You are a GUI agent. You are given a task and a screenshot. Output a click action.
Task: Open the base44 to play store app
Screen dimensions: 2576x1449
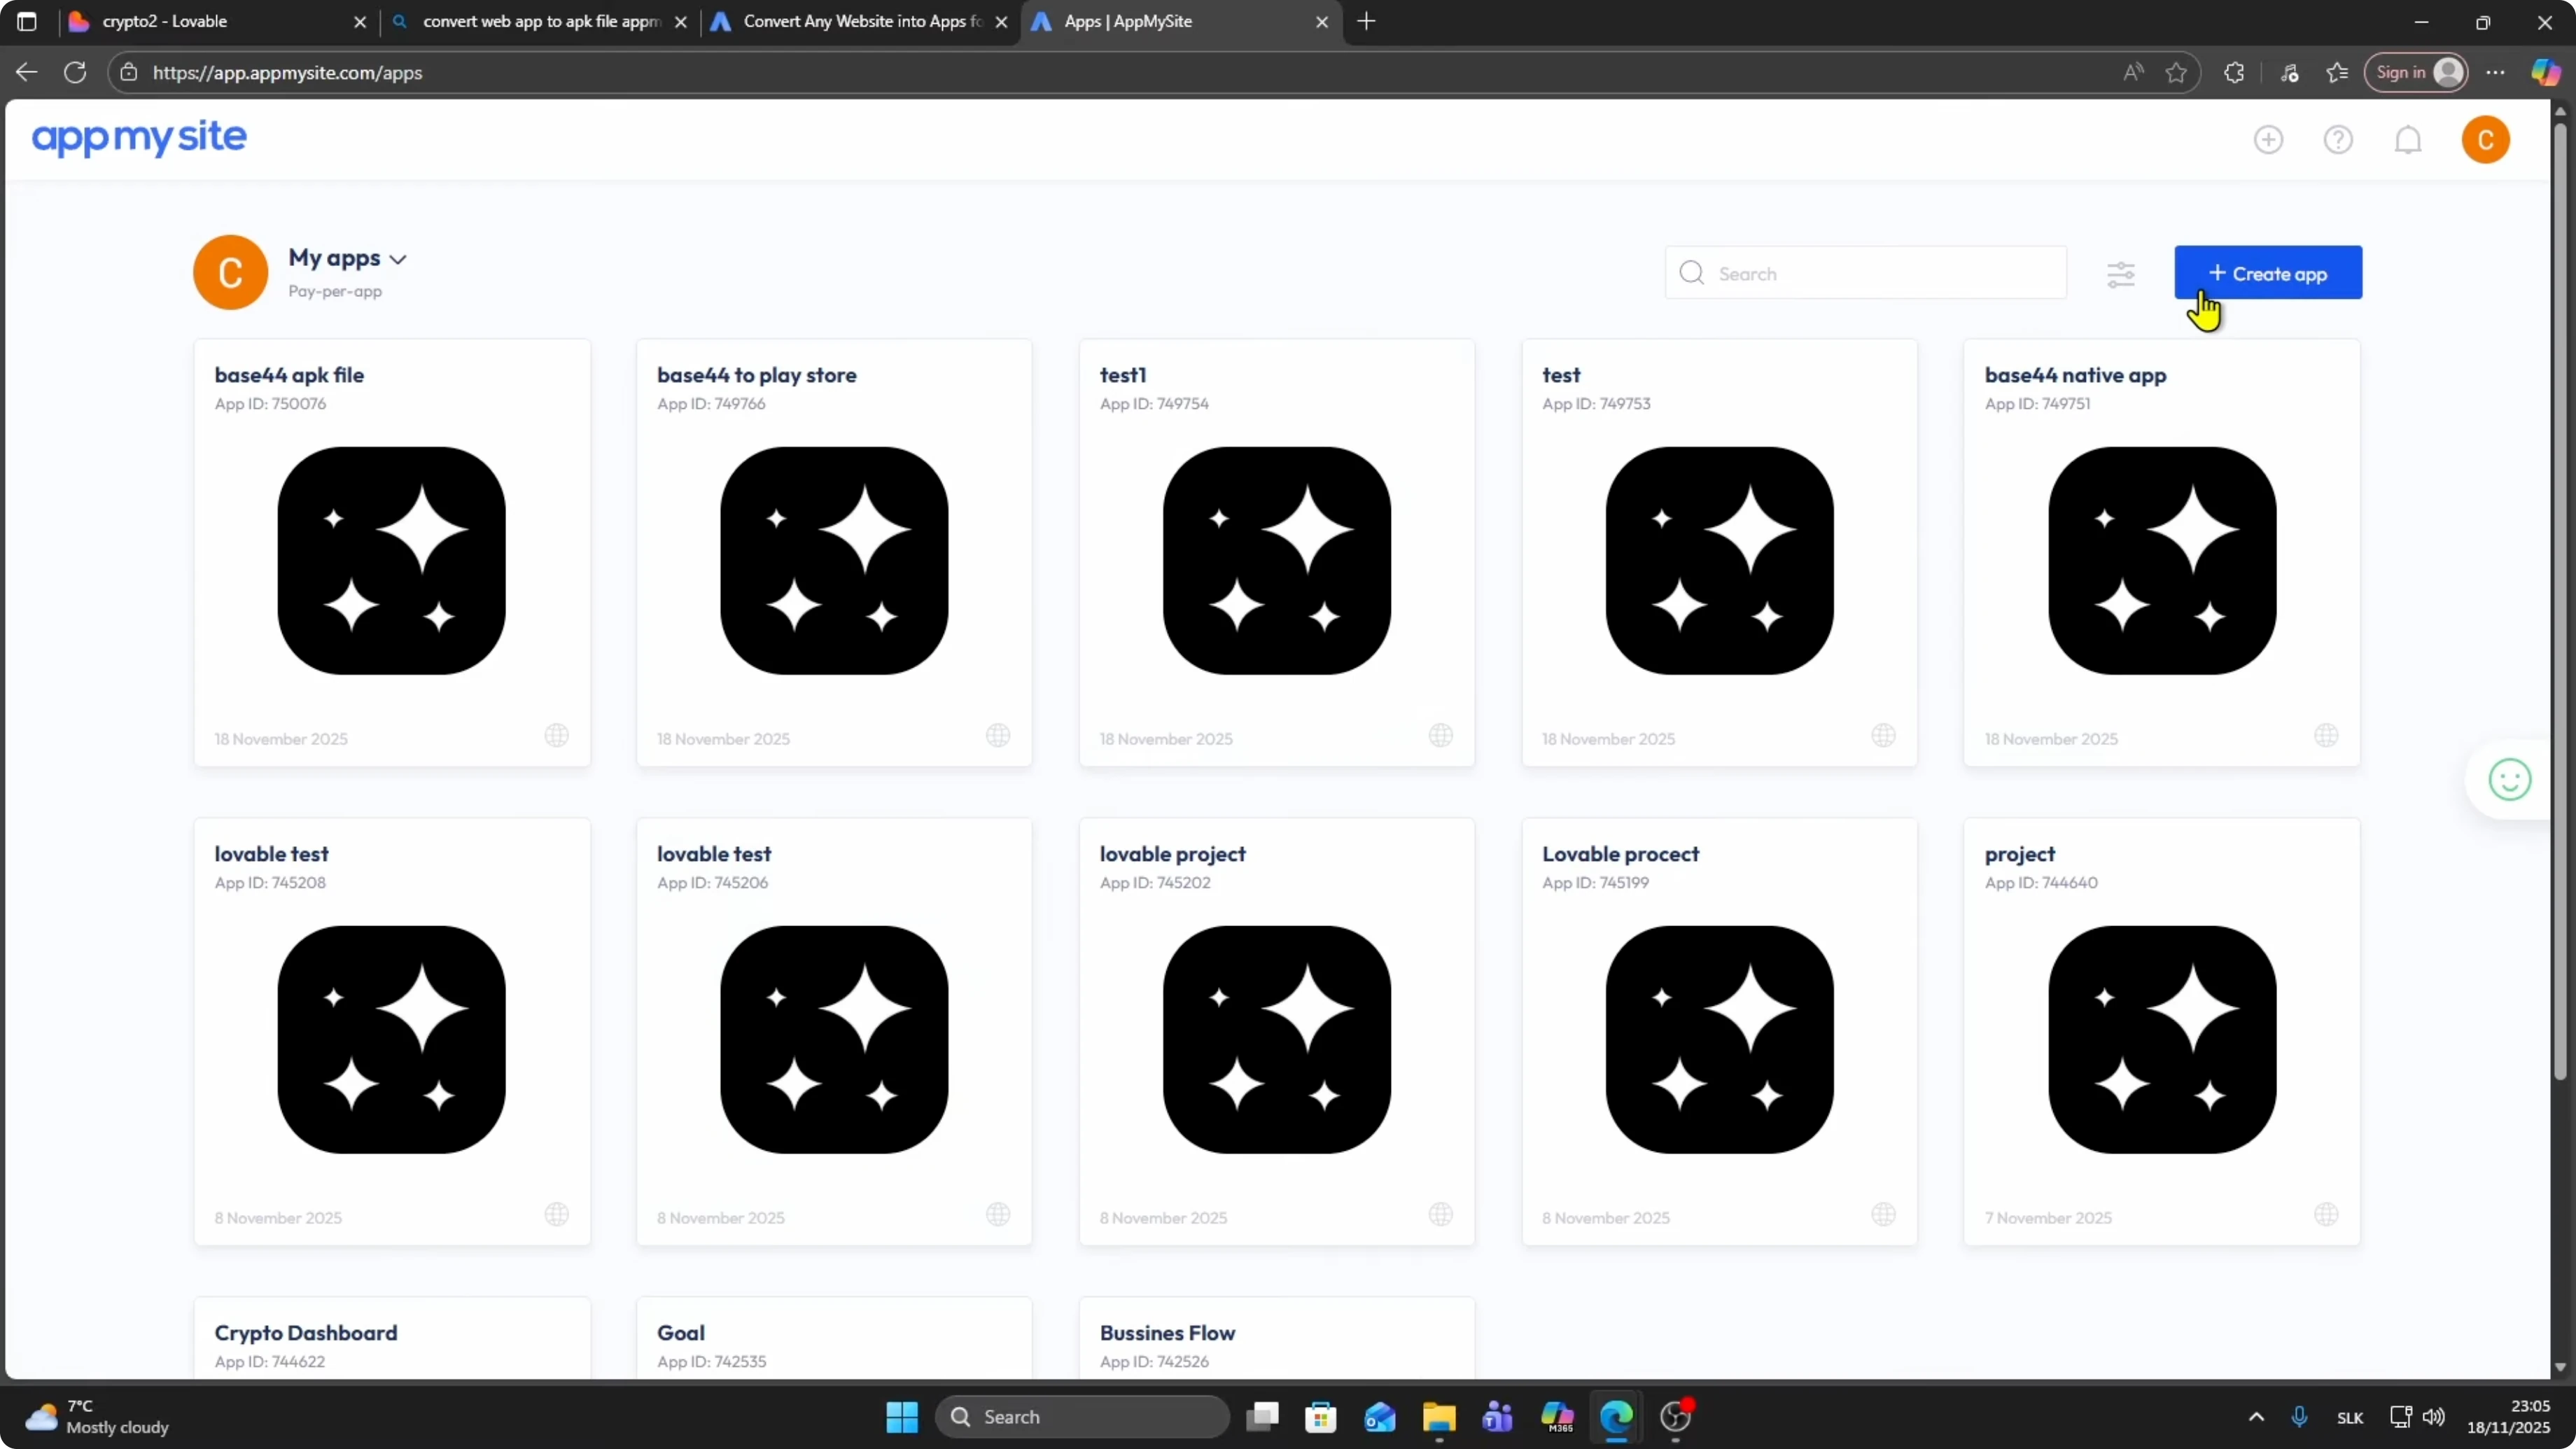834,553
